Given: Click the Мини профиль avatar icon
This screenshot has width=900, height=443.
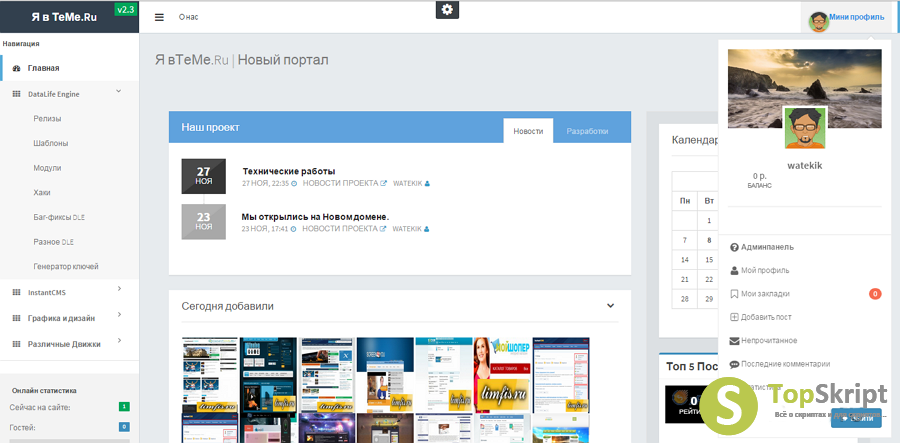Looking at the screenshot, I should tap(818, 22).
